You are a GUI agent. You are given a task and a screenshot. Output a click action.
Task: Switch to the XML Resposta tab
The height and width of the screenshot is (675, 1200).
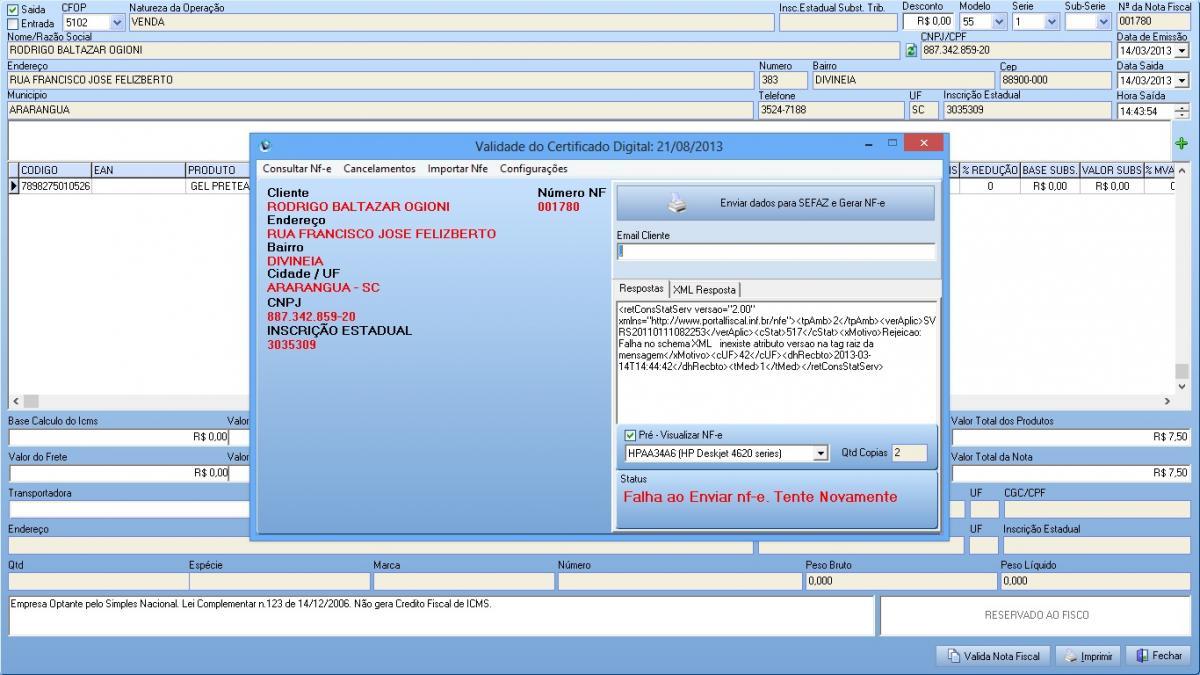pyautogui.click(x=704, y=289)
